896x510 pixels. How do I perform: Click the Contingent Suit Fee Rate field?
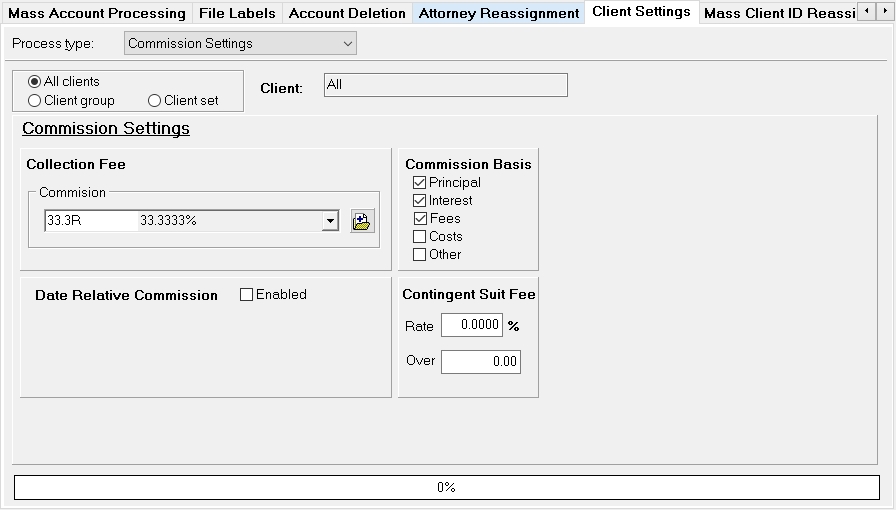point(471,326)
